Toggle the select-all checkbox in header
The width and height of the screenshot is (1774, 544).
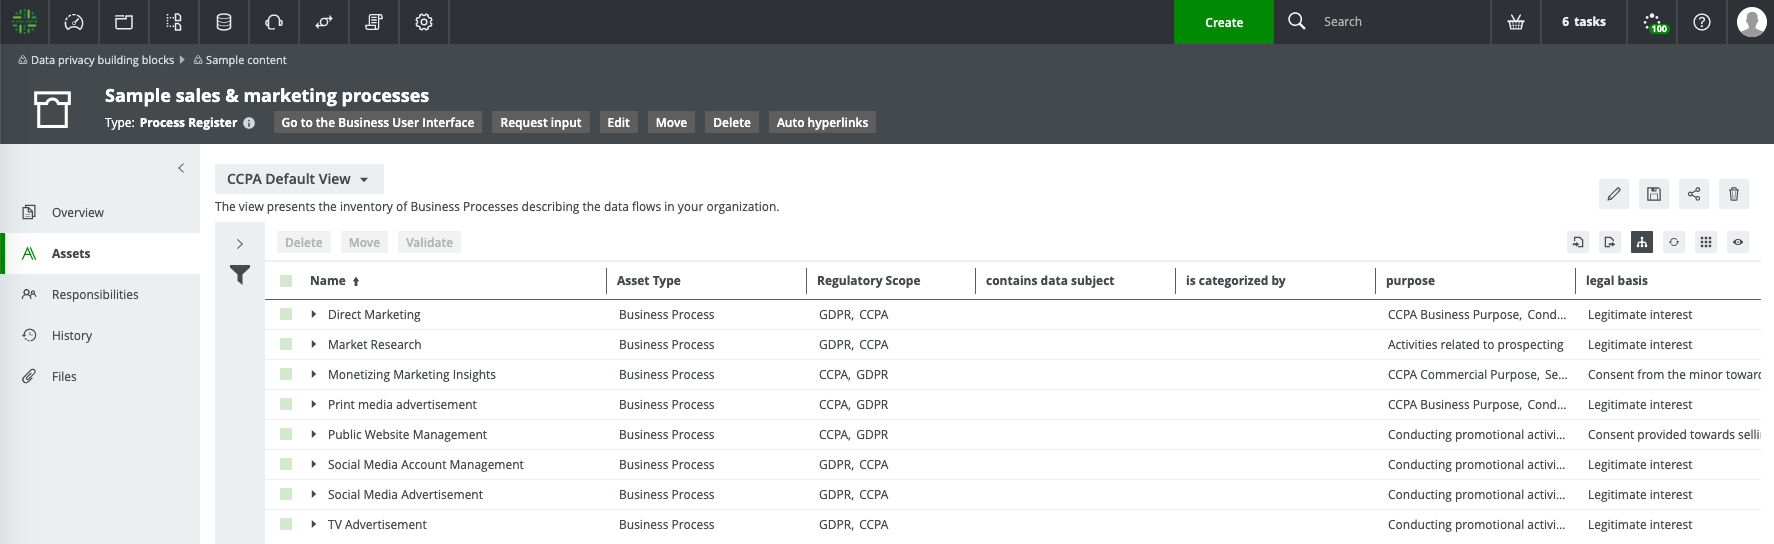click(x=286, y=281)
